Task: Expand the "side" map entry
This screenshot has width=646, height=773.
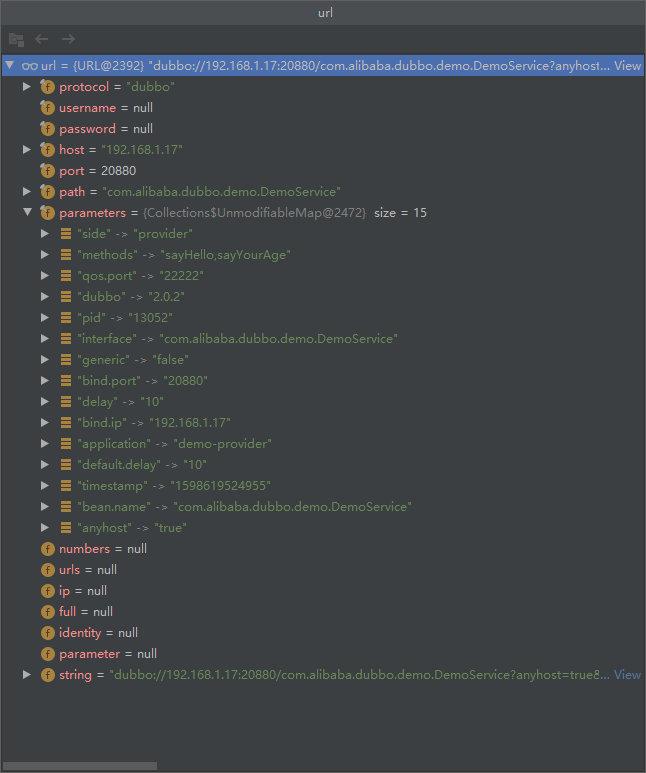Action: (45, 234)
